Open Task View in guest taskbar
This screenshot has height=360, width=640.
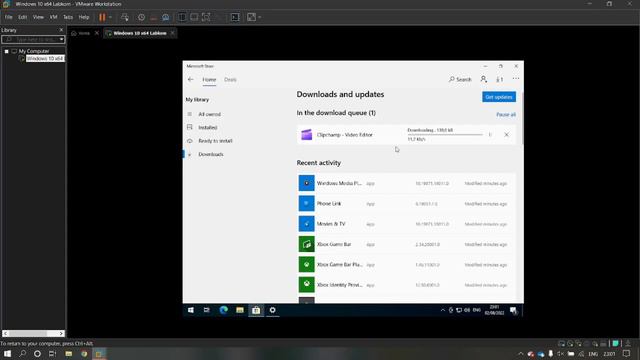point(207,310)
